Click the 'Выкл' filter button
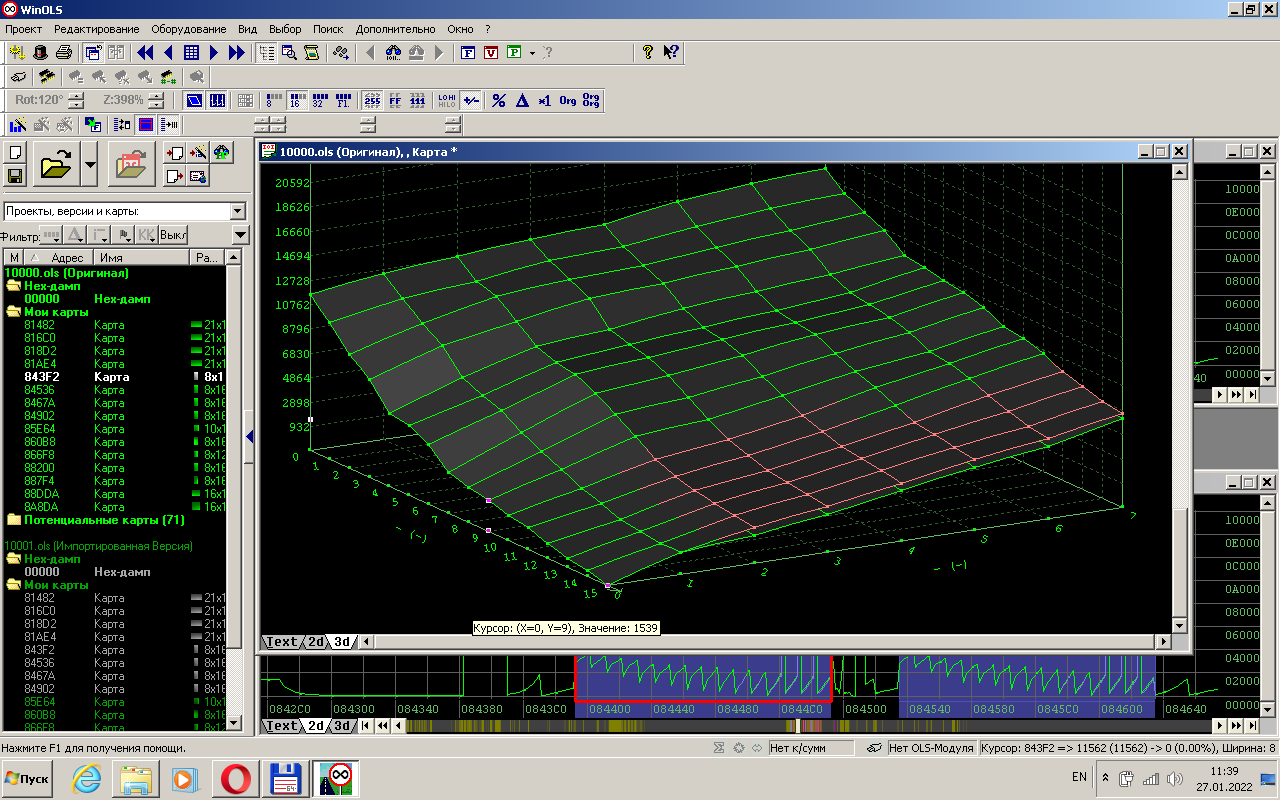The height and width of the screenshot is (800, 1280). (173, 235)
